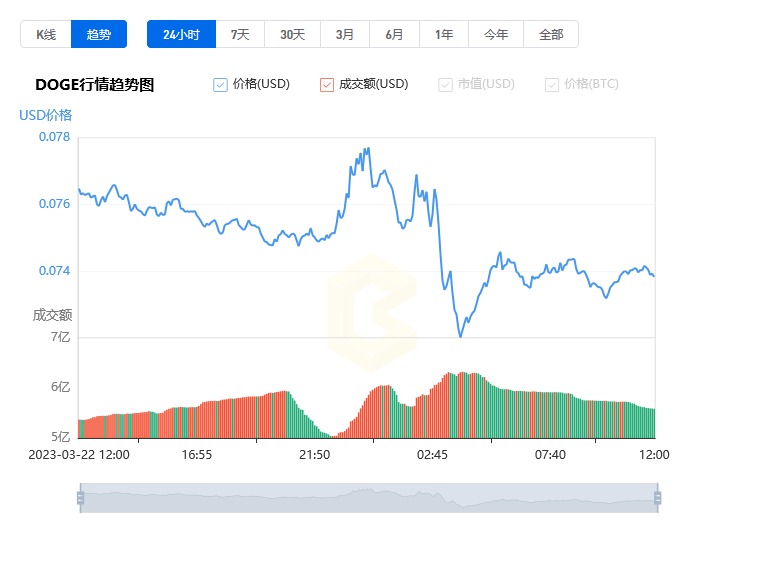Click the right handle of range slider

tap(657, 498)
